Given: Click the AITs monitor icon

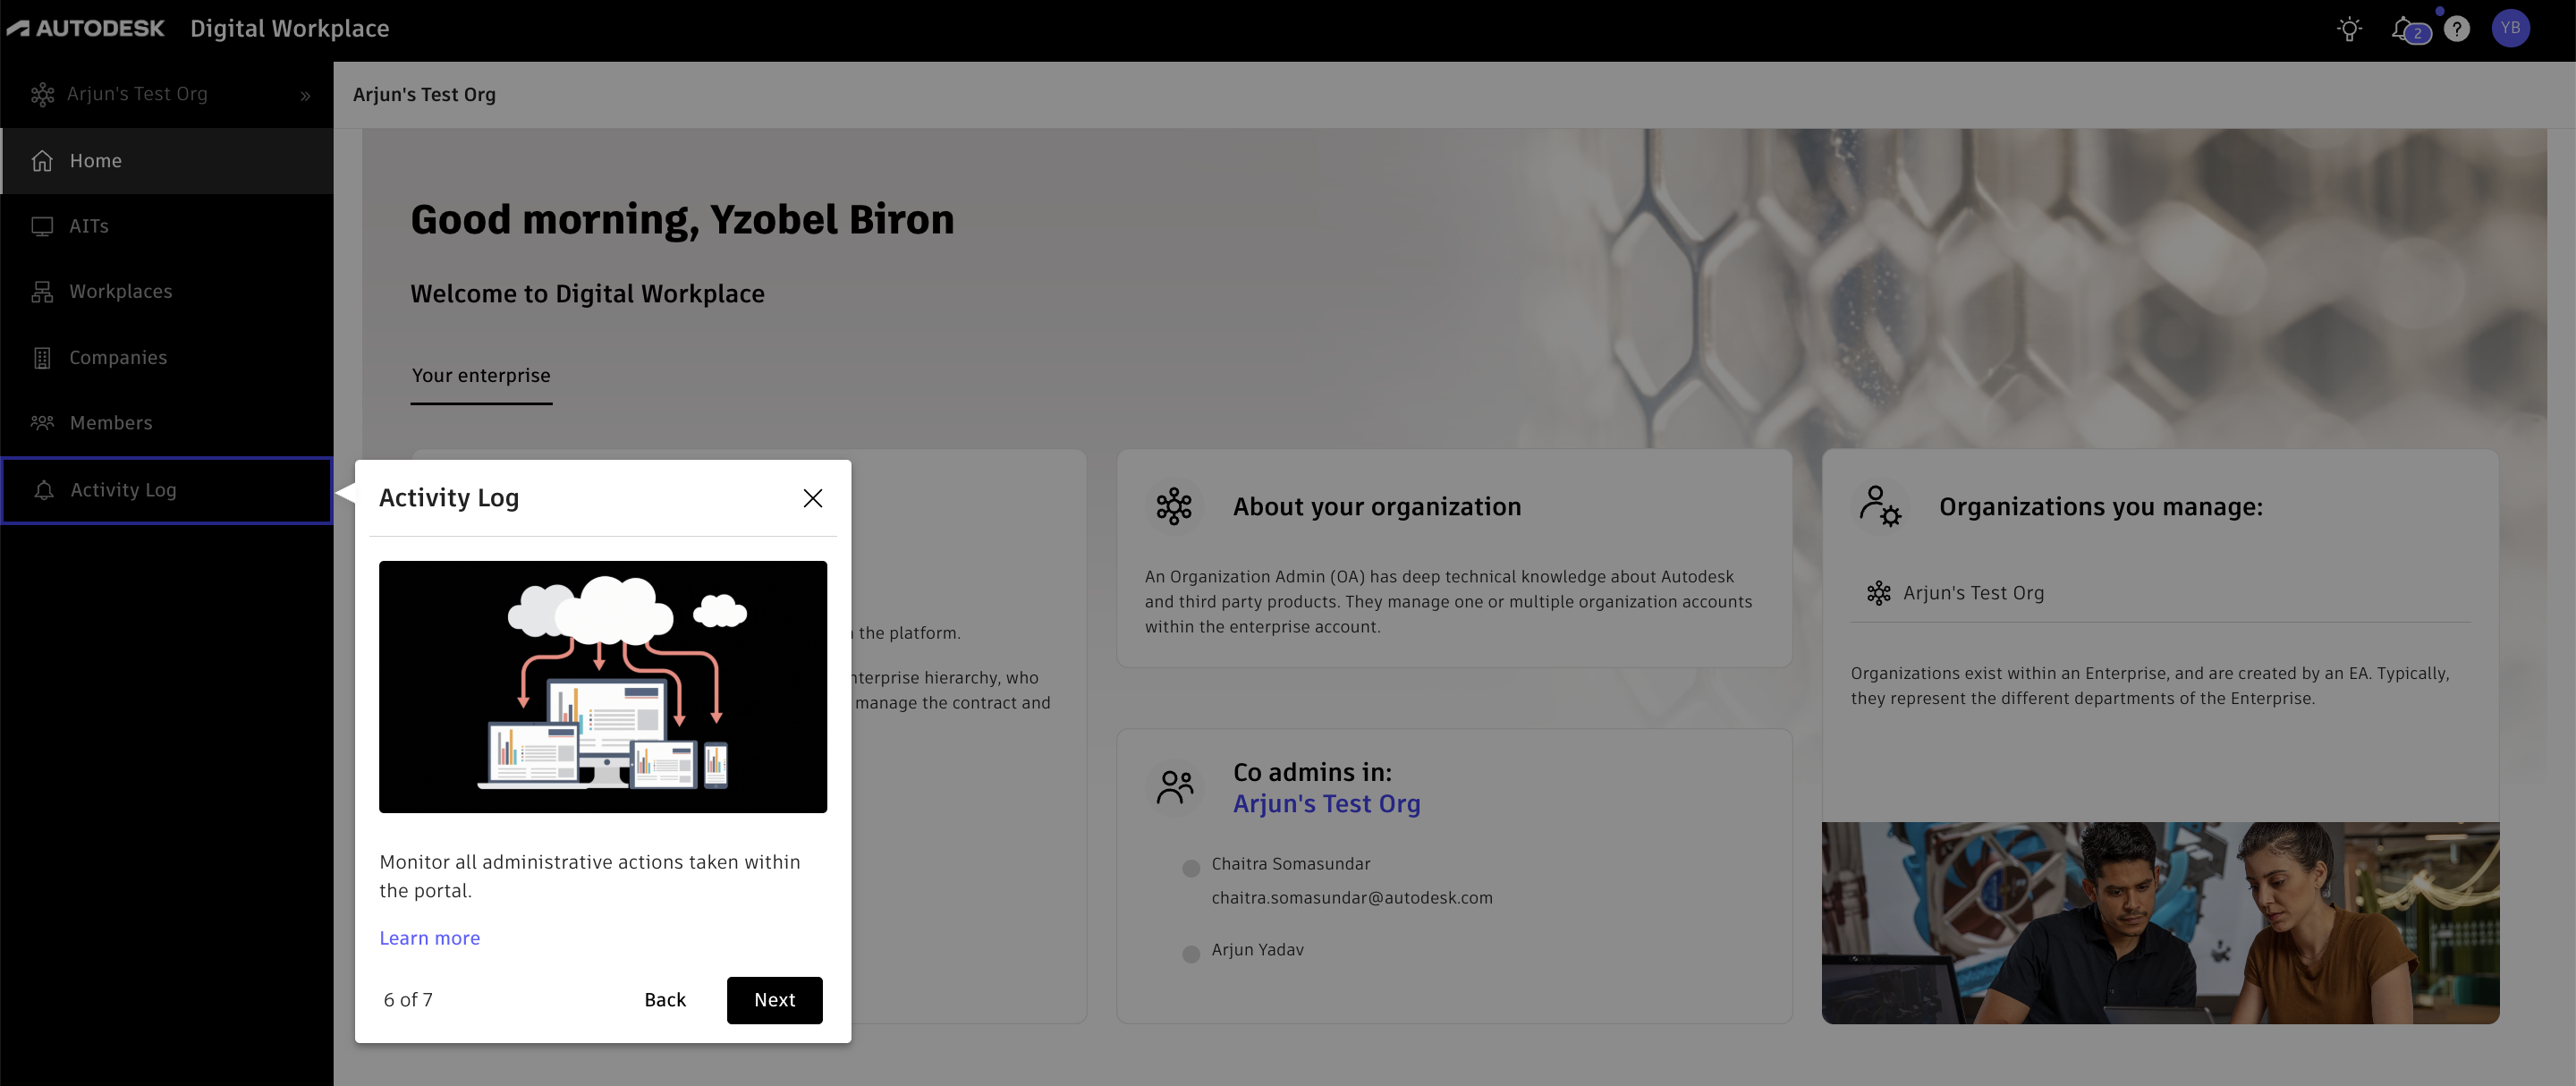Looking at the screenshot, I should point(42,226).
